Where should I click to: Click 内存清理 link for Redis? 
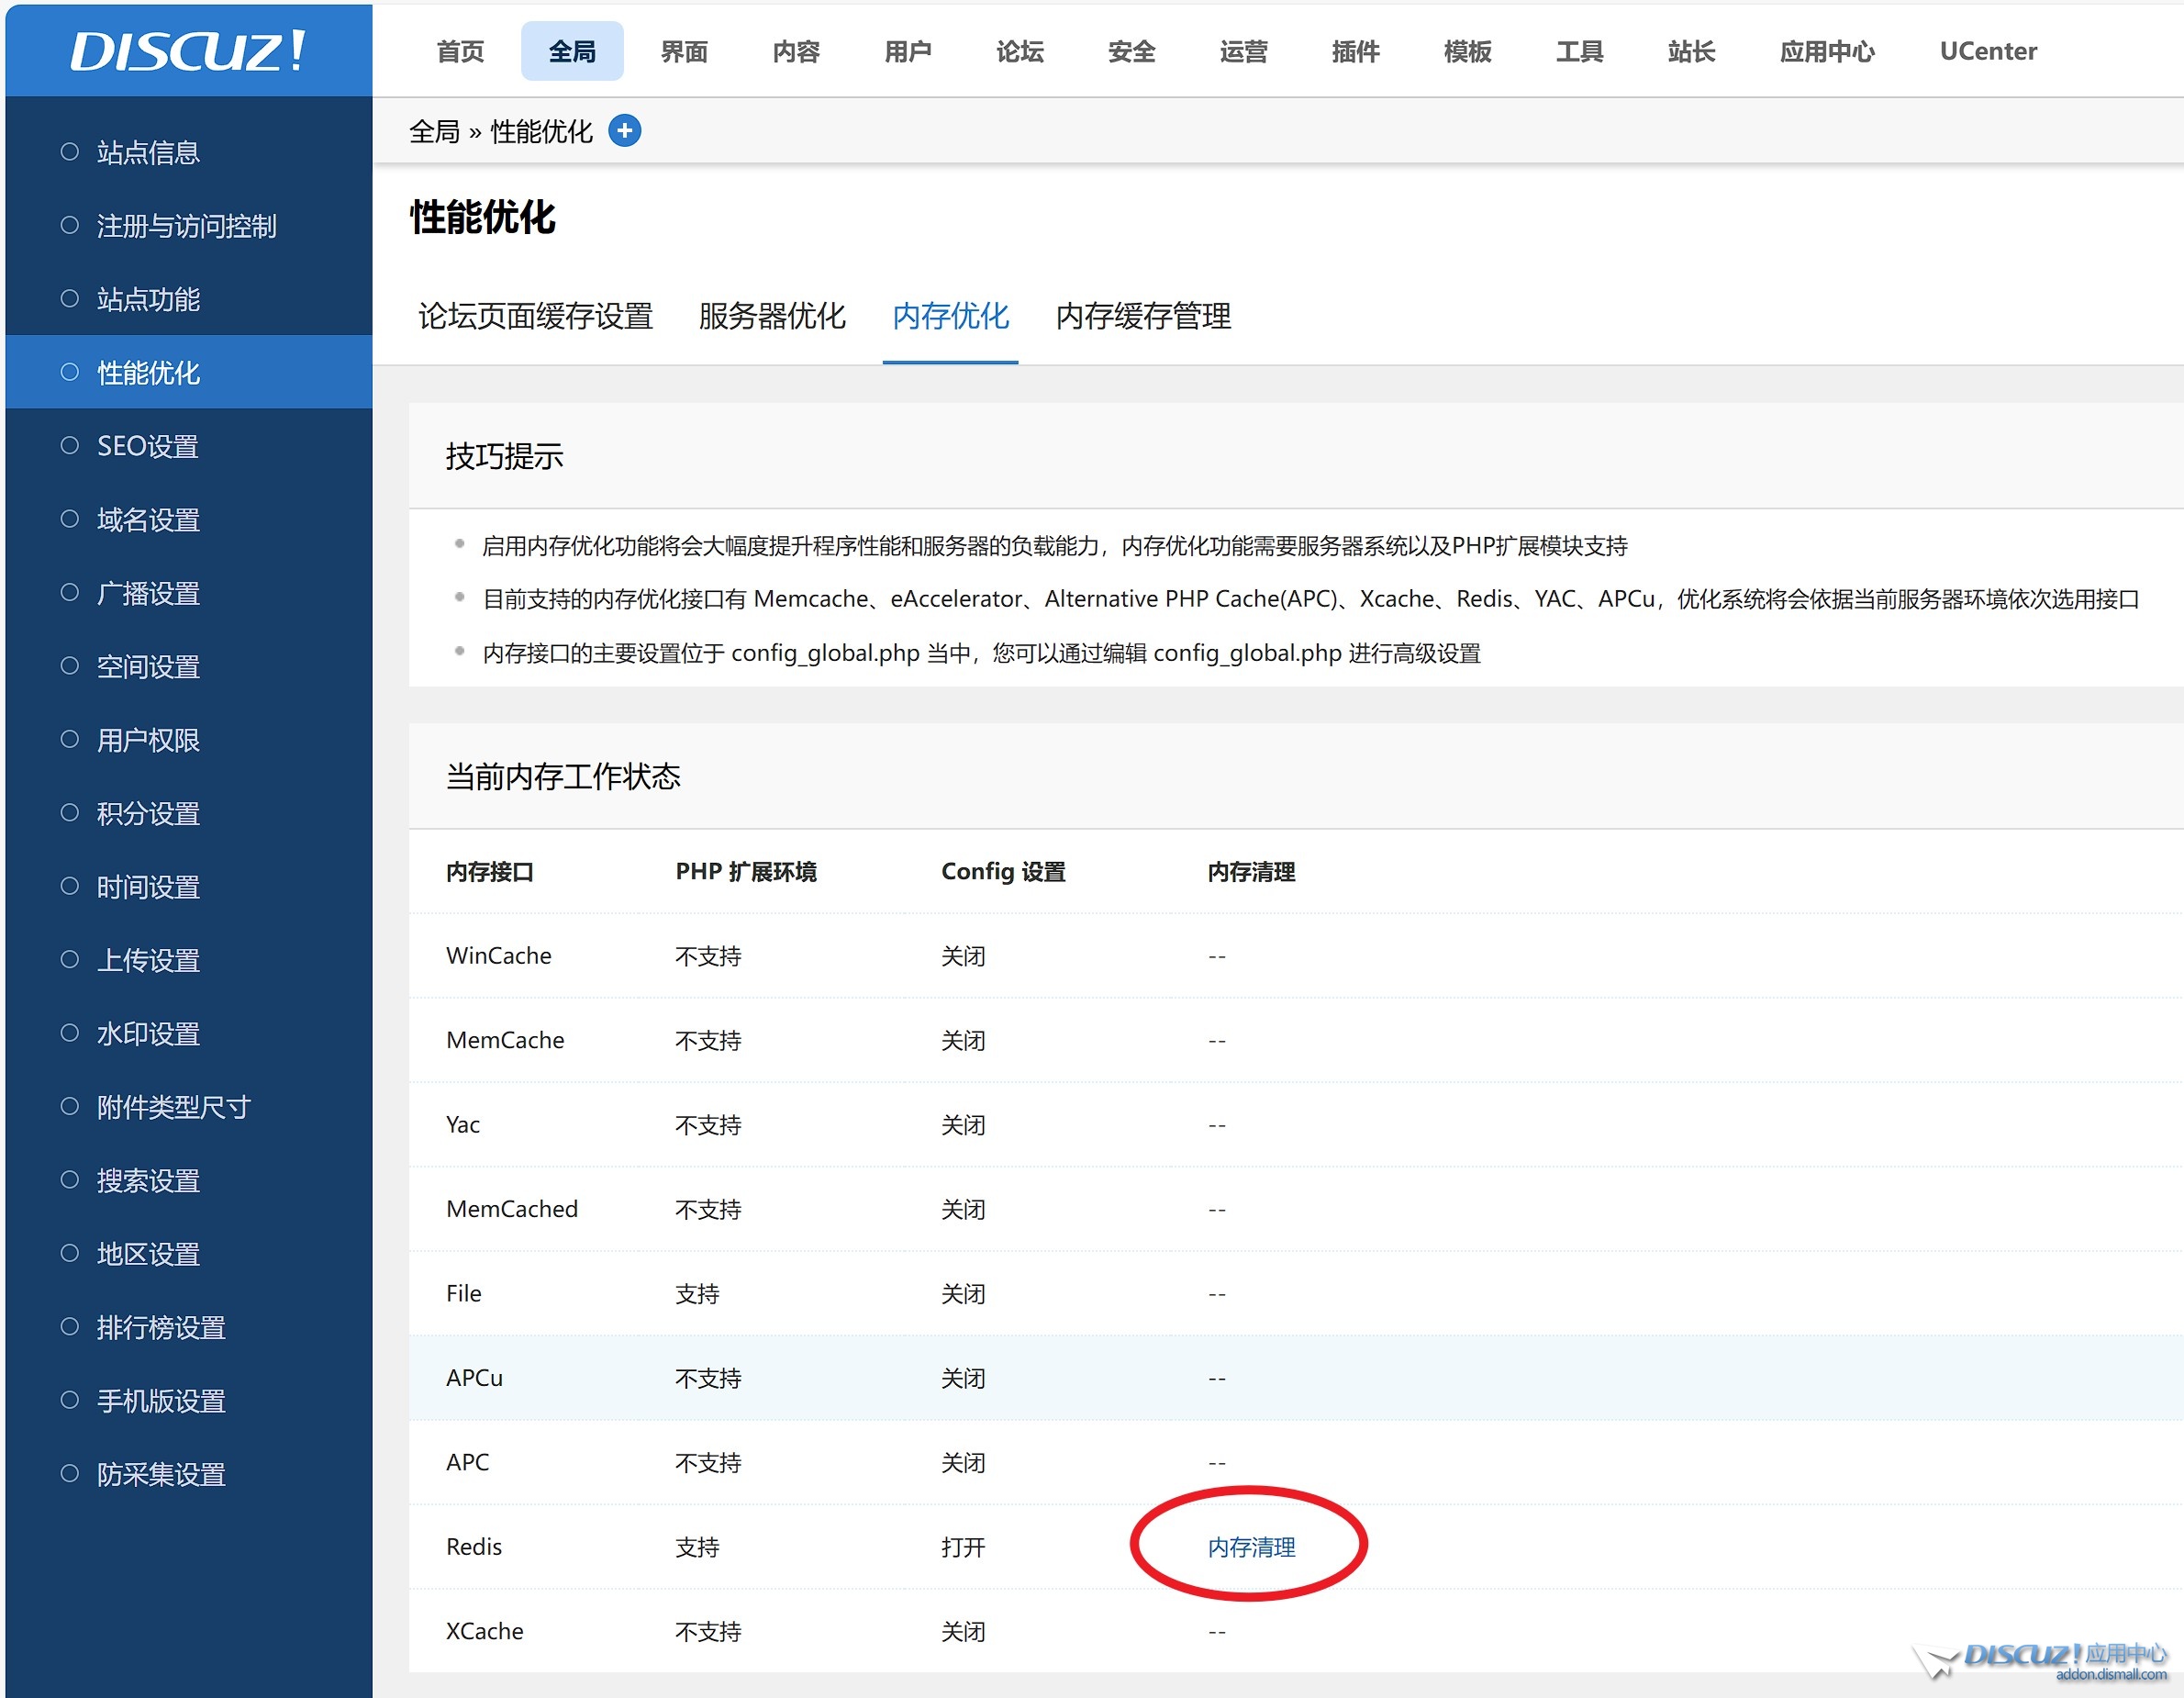[1251, 1547]
